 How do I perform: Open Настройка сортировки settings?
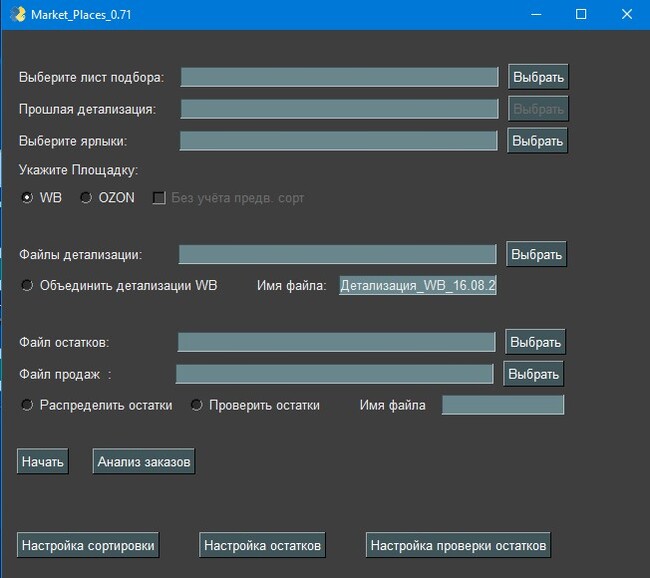pos(88,546)
